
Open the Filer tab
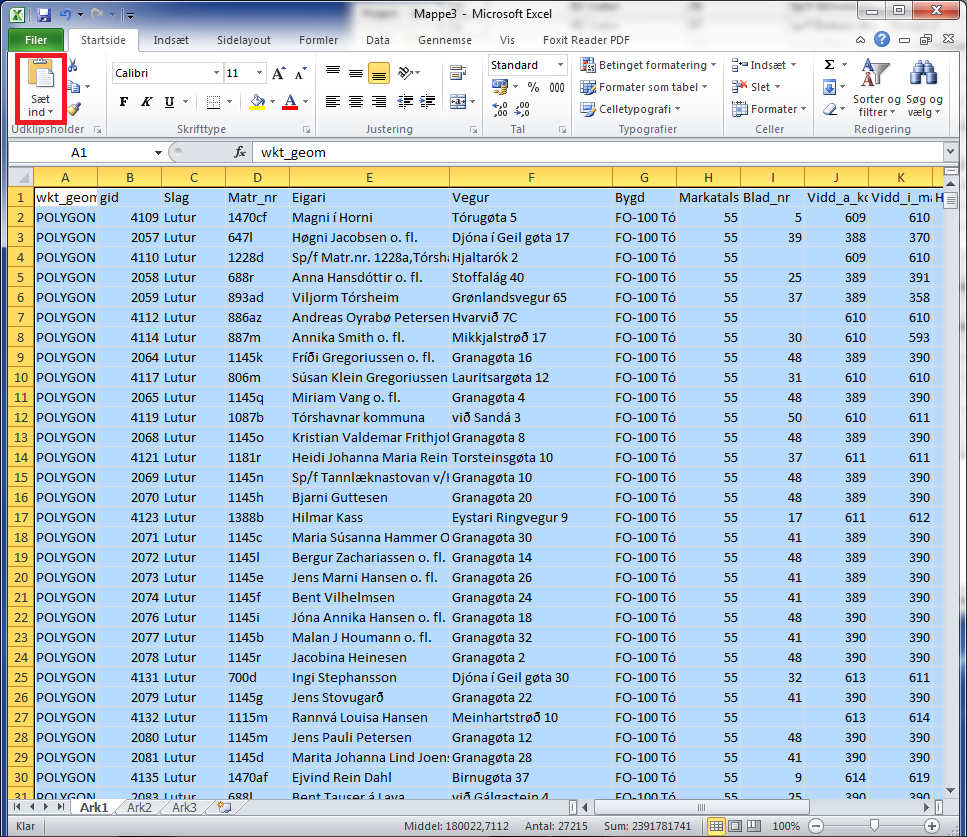(36, 40)
